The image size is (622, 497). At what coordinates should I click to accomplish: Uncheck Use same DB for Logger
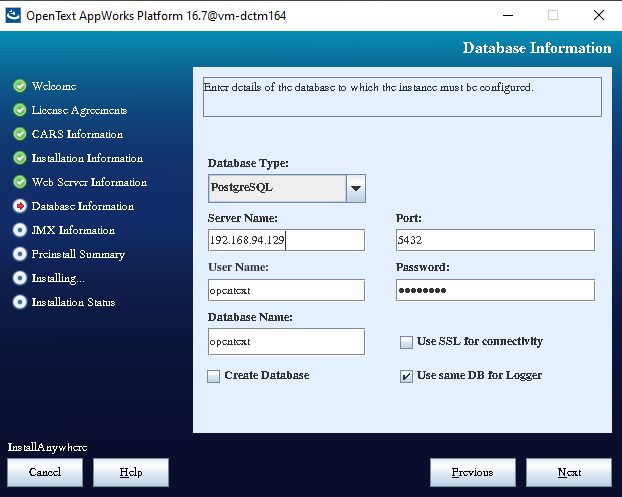tap(406, 376)
